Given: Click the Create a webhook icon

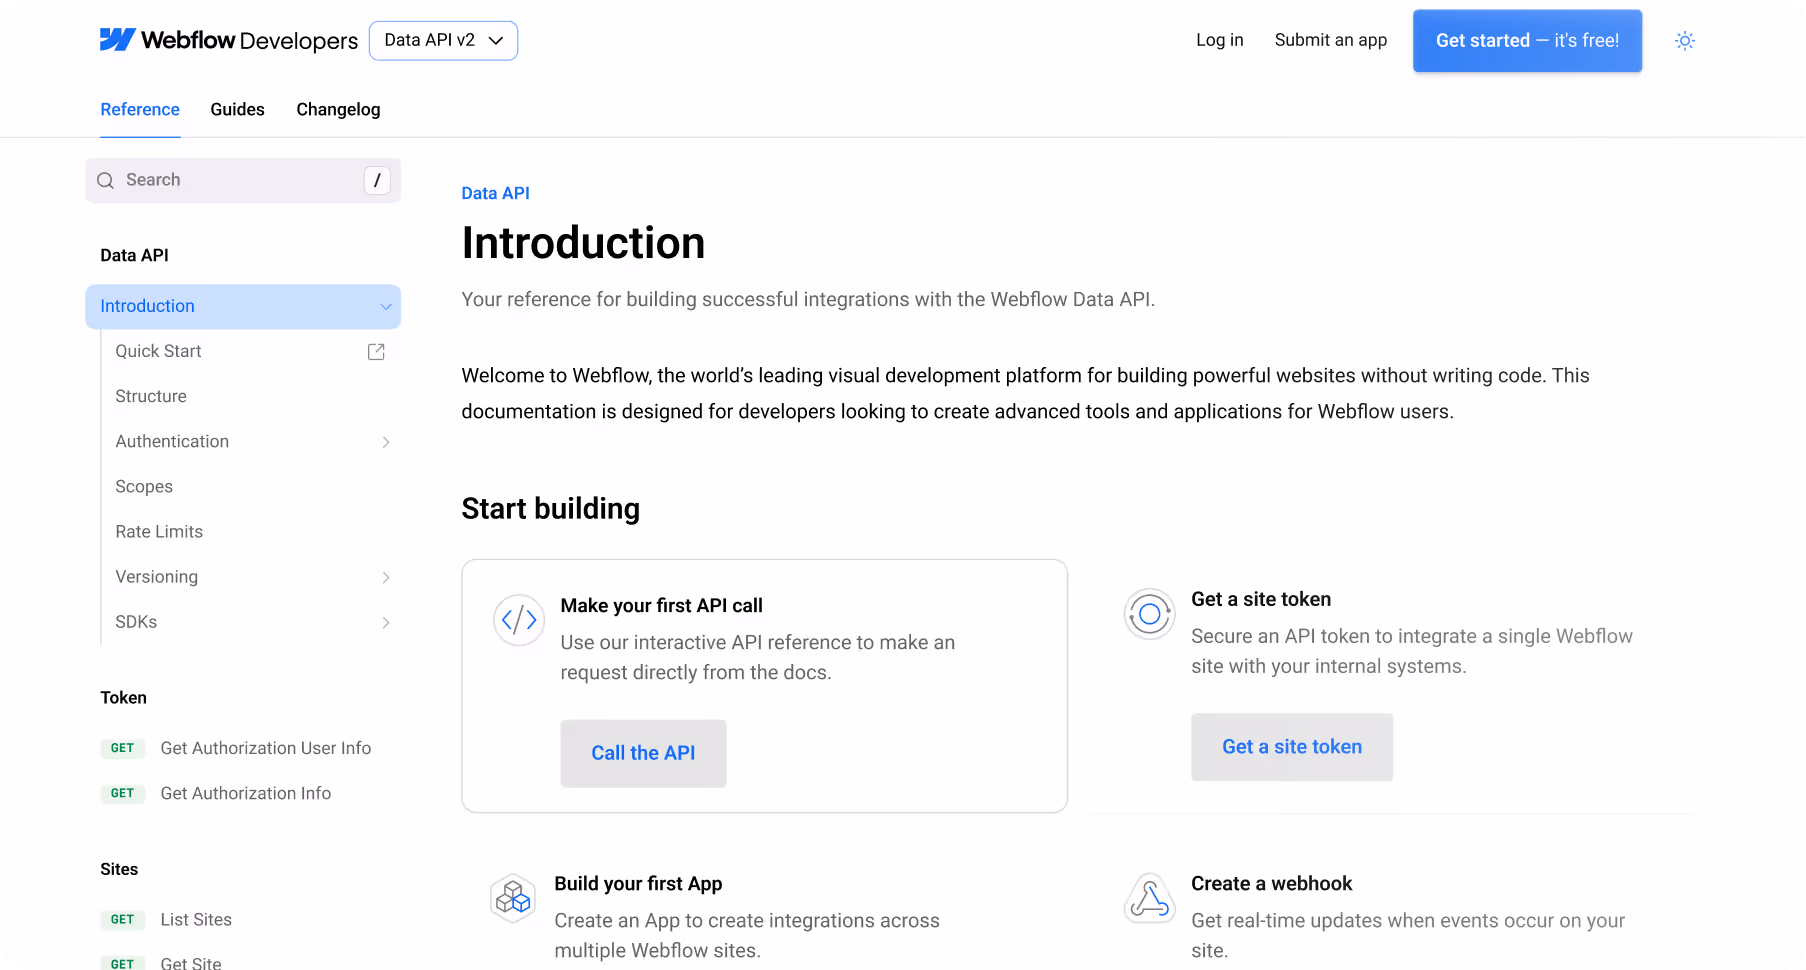Looking at the screenshot, I should [x=1149, y=897].
